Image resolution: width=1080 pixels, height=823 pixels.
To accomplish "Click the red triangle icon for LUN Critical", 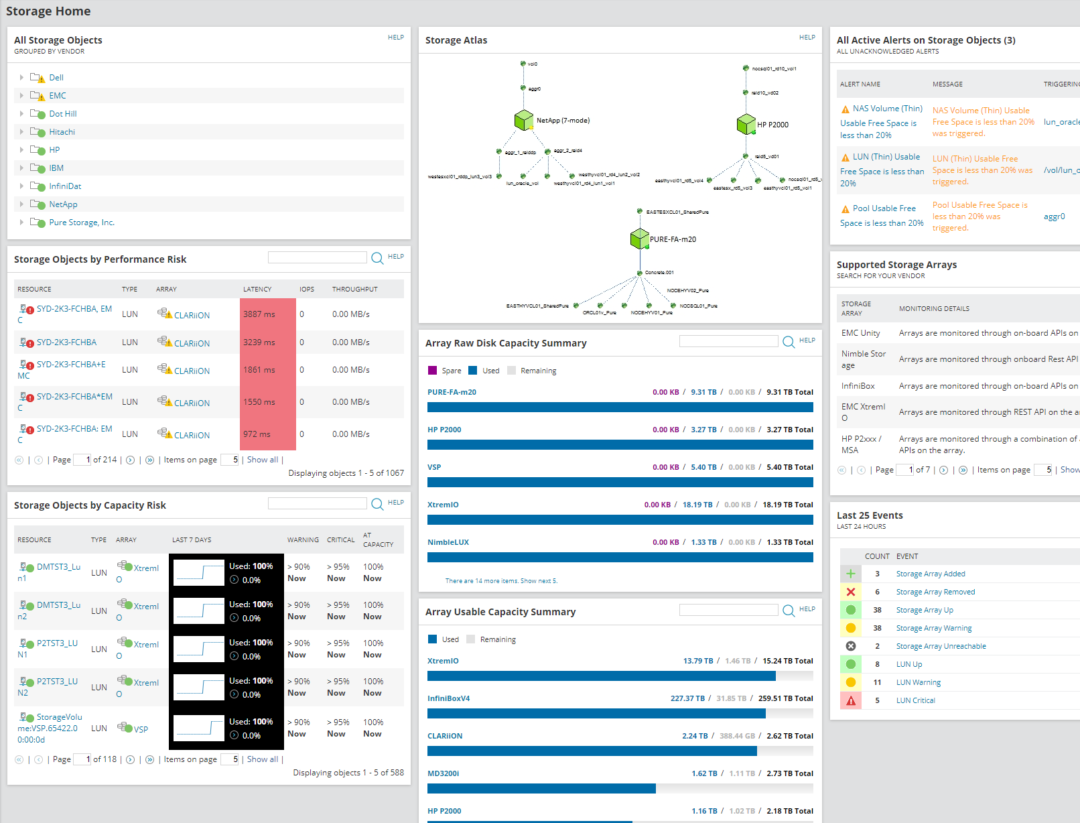I will 851,700.
